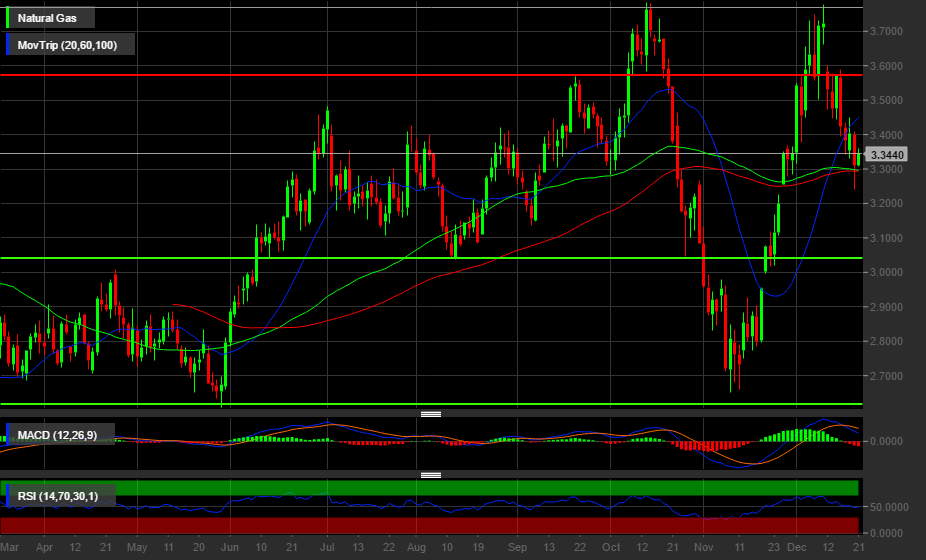Click the green color bar beside Natural Gas
This screenshot has height=560, width=926.
tap(8, 18)
